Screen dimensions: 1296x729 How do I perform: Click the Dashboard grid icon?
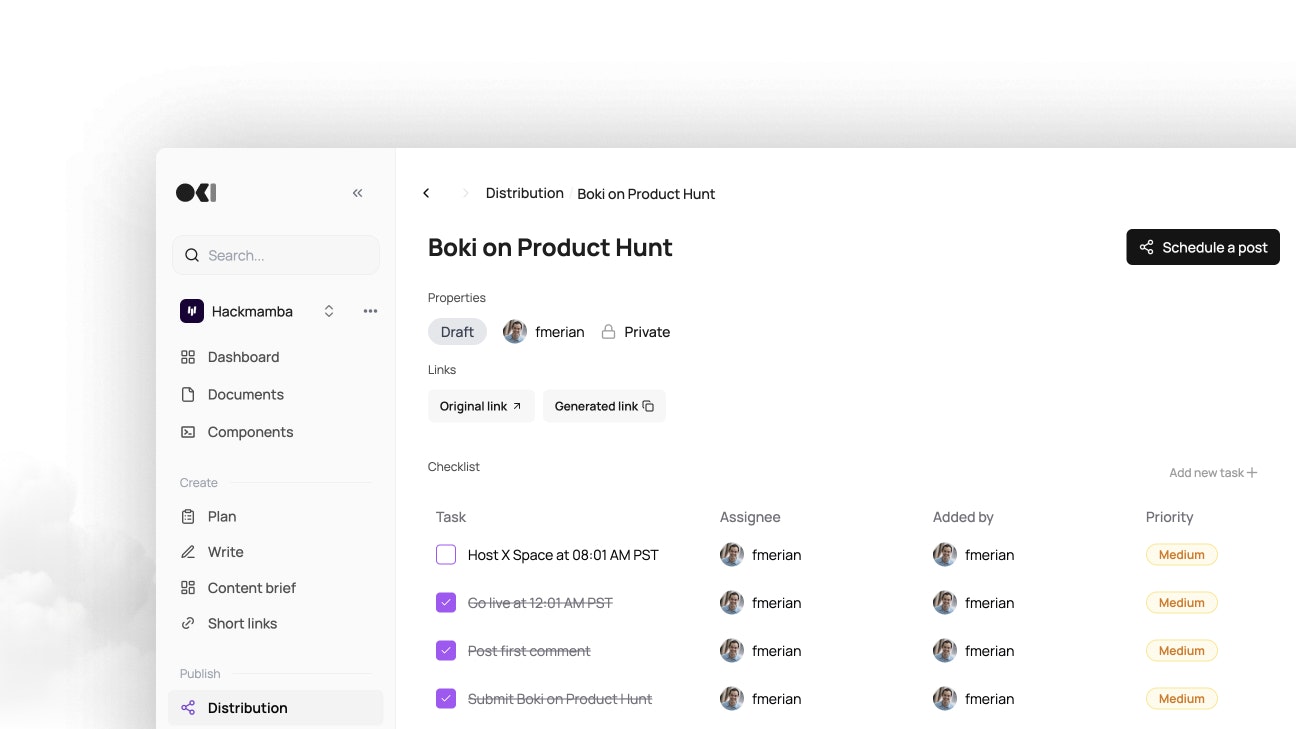click(x=188, y=357)
